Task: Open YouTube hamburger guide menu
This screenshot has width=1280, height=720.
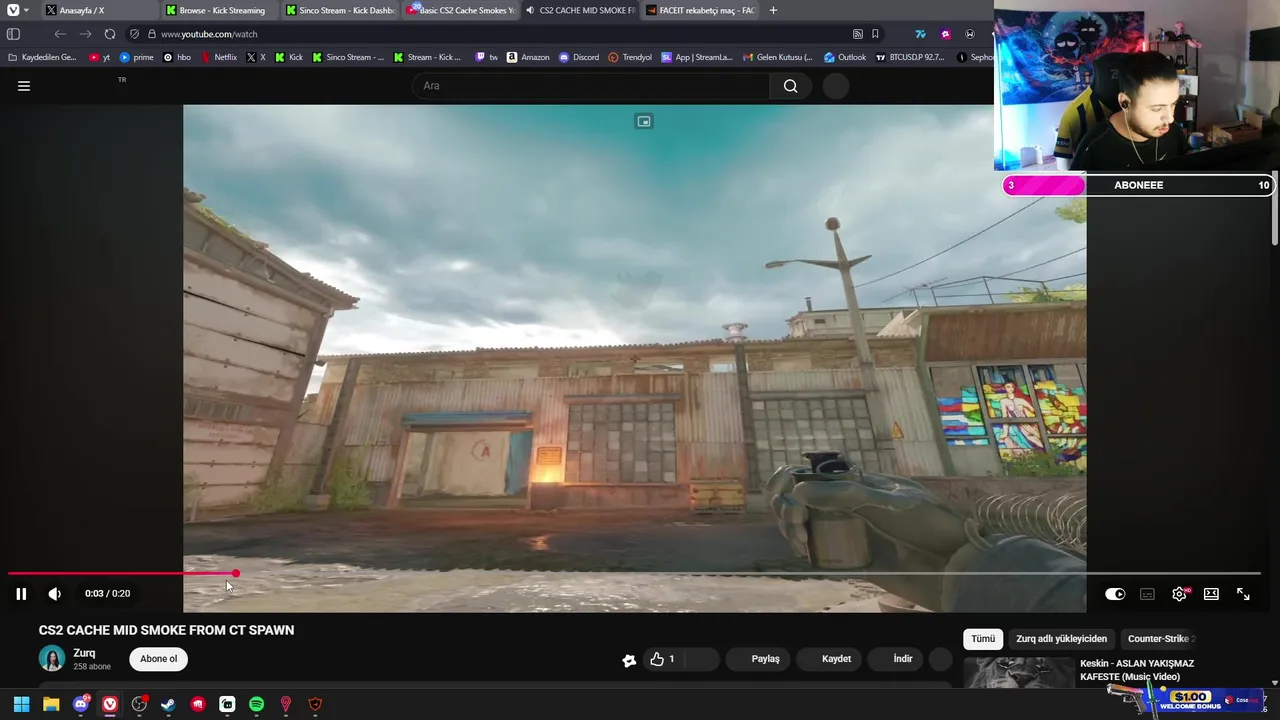Action: tap(24, 86)
